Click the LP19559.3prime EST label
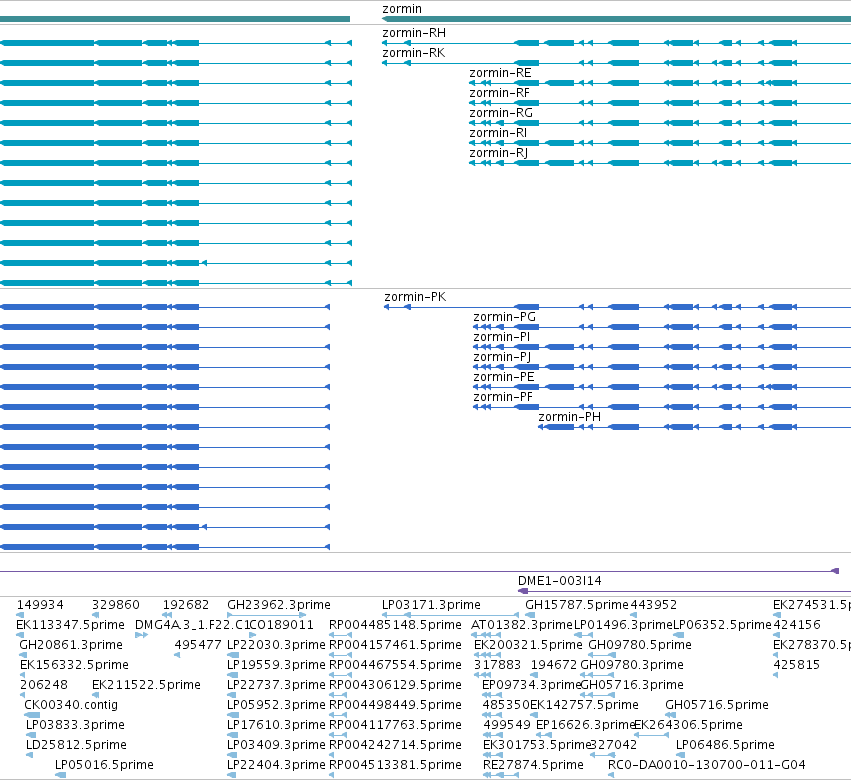This screenshot has width=851, height=780. 276,665
